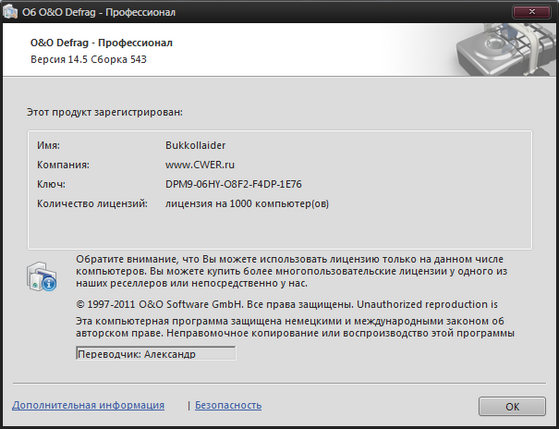The height and width of the screenshot is (429, 559).
Task: Click the Обратите внимание license notice paragraph
Action: (x=291, y=271)
